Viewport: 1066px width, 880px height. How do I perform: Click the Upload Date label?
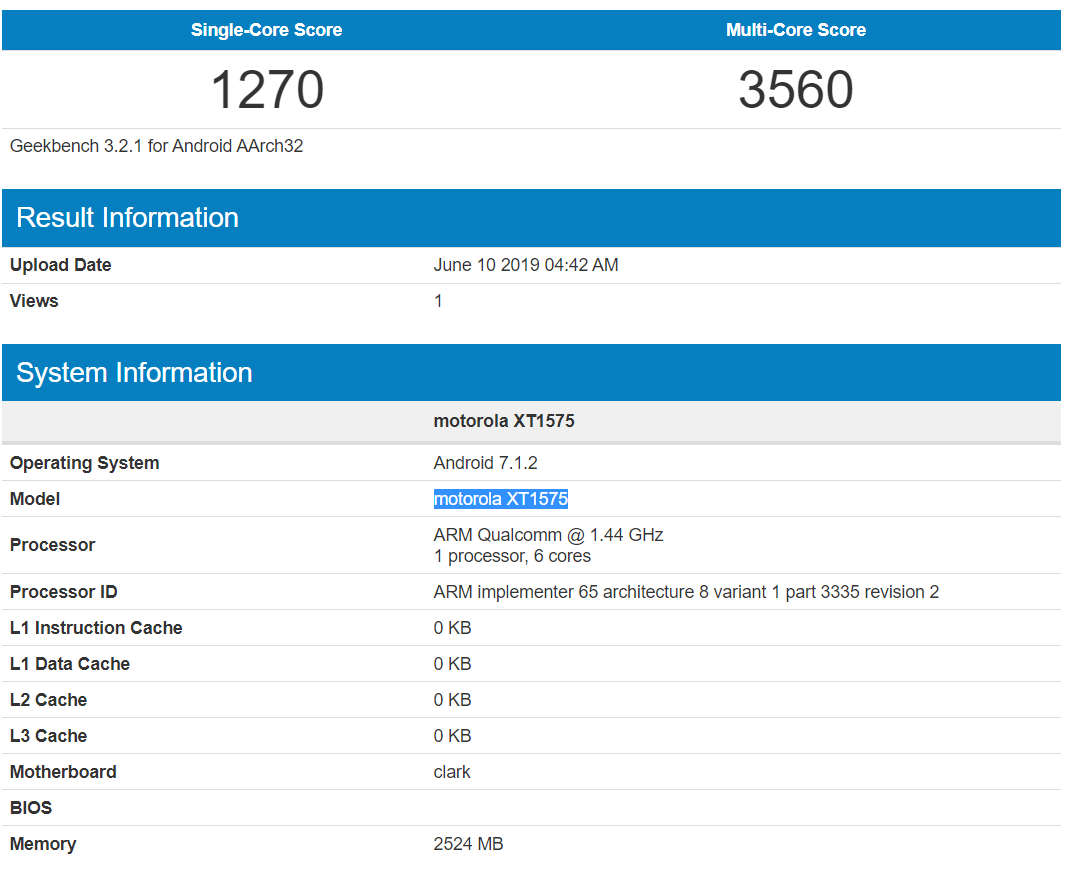tap(61, 265)
